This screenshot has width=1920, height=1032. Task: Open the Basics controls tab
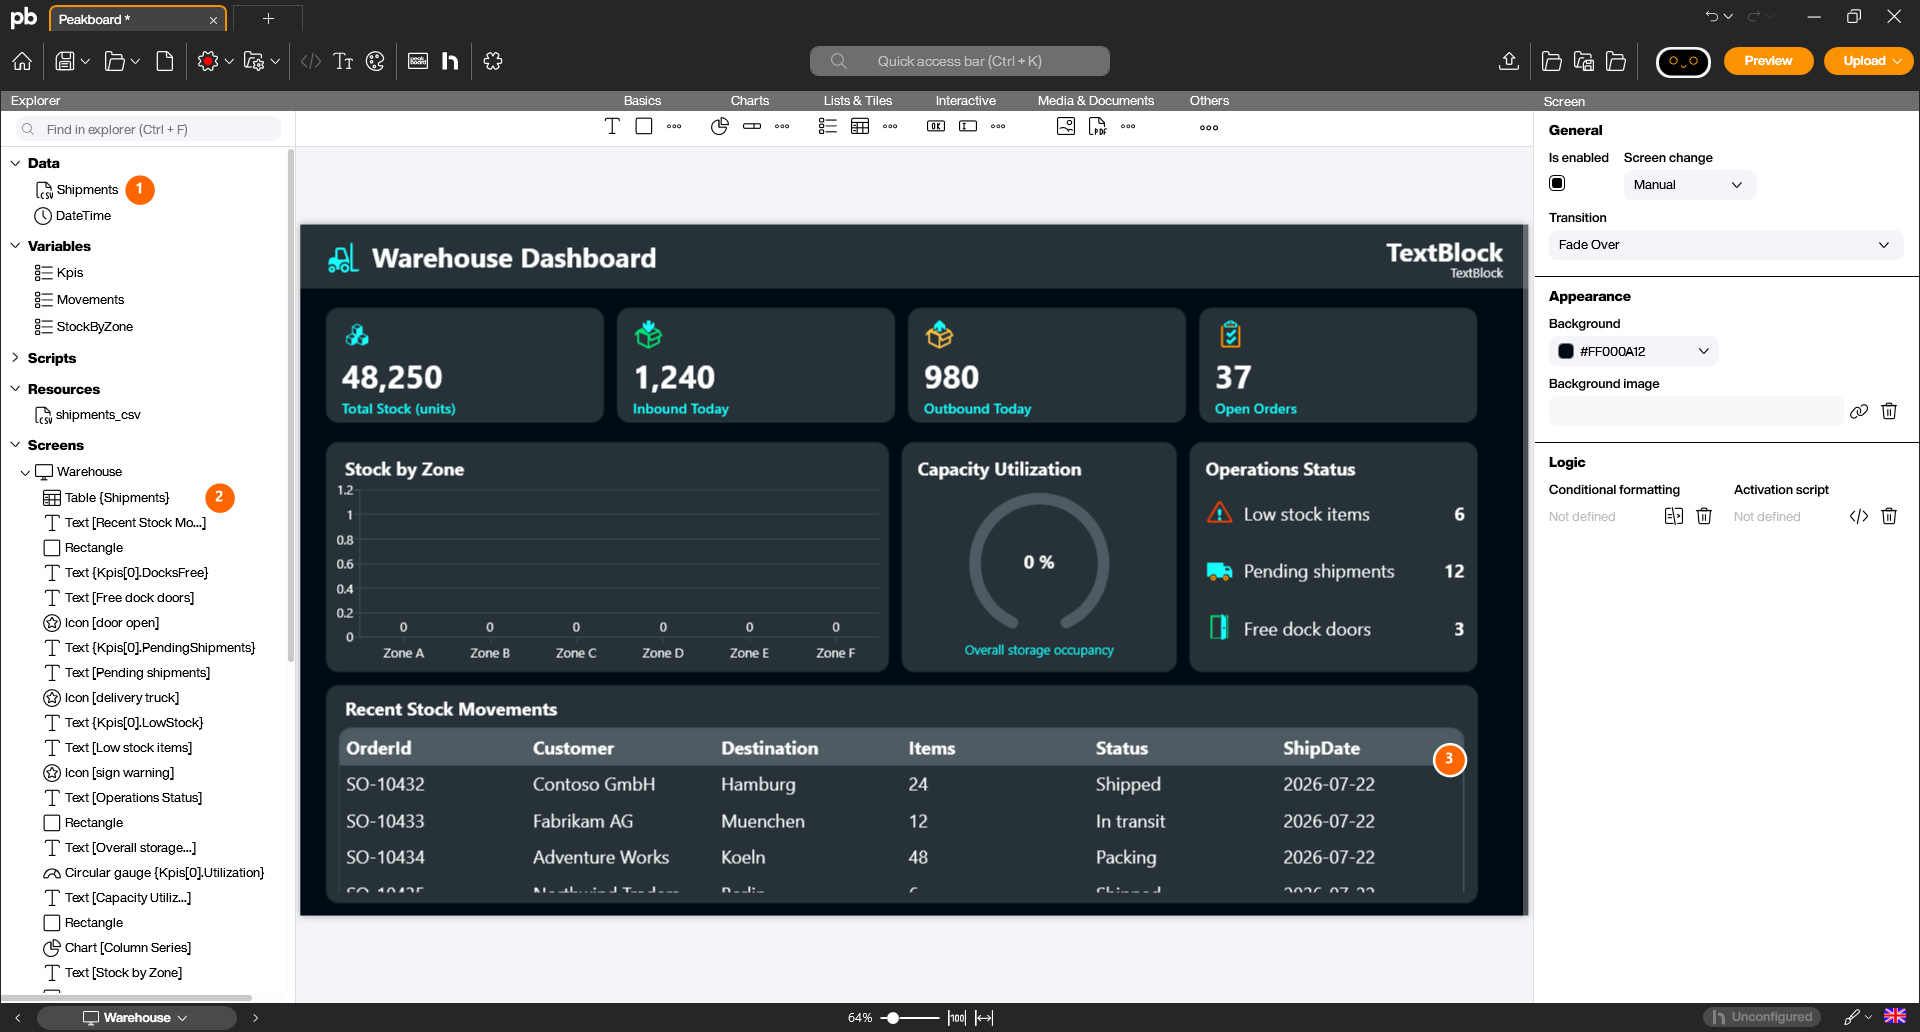coord(642,101)
